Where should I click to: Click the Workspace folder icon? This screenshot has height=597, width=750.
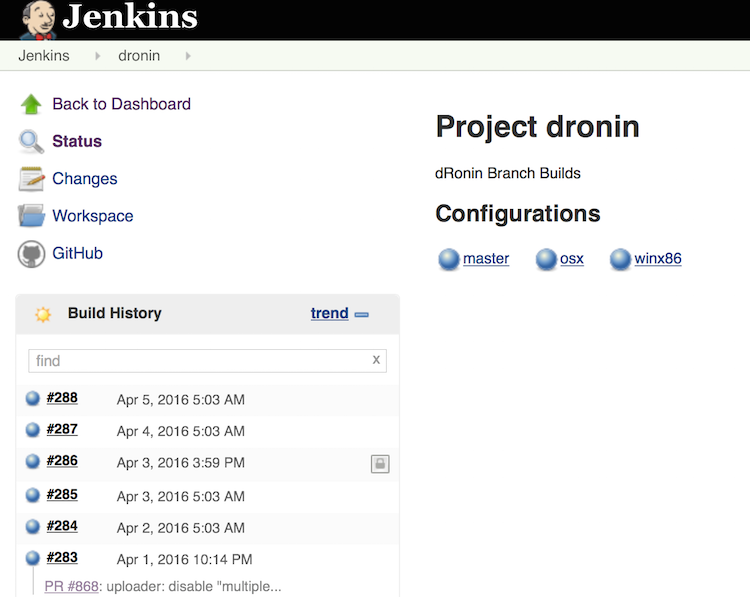tap(31, 216)
